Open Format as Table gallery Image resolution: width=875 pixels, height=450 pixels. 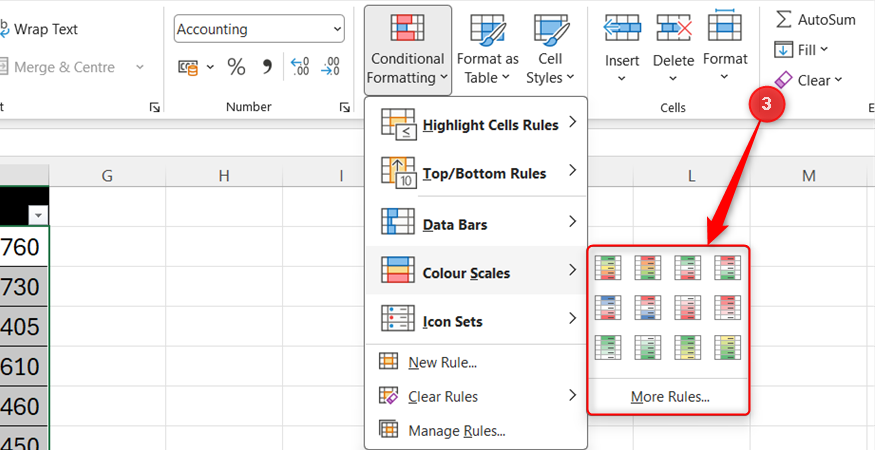[488, 50]
